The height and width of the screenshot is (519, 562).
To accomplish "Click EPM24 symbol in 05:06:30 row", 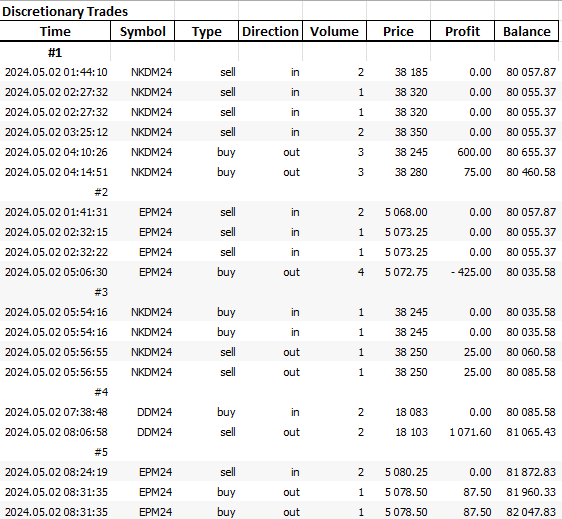I will click(x=155, y=272).
